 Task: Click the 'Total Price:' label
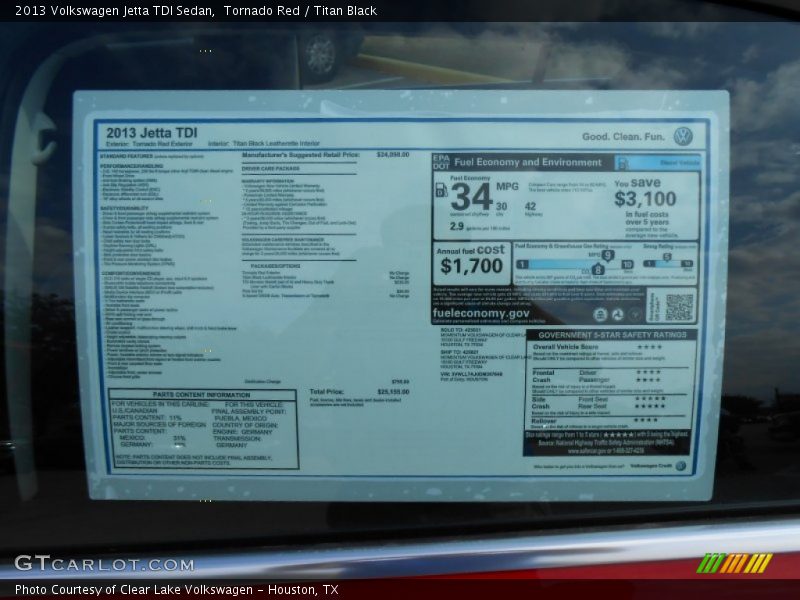[x=327, y=392]
